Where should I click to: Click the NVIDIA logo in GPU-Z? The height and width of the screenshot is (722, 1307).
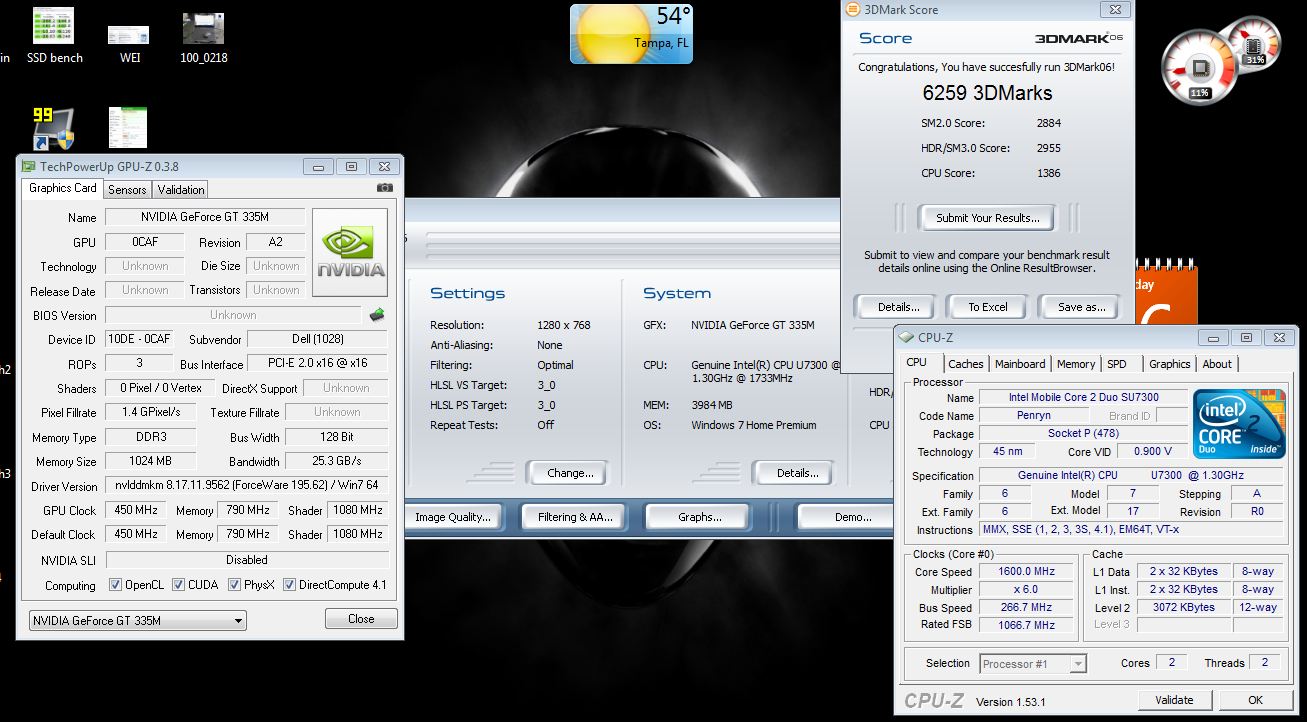(x=350, y=252)
